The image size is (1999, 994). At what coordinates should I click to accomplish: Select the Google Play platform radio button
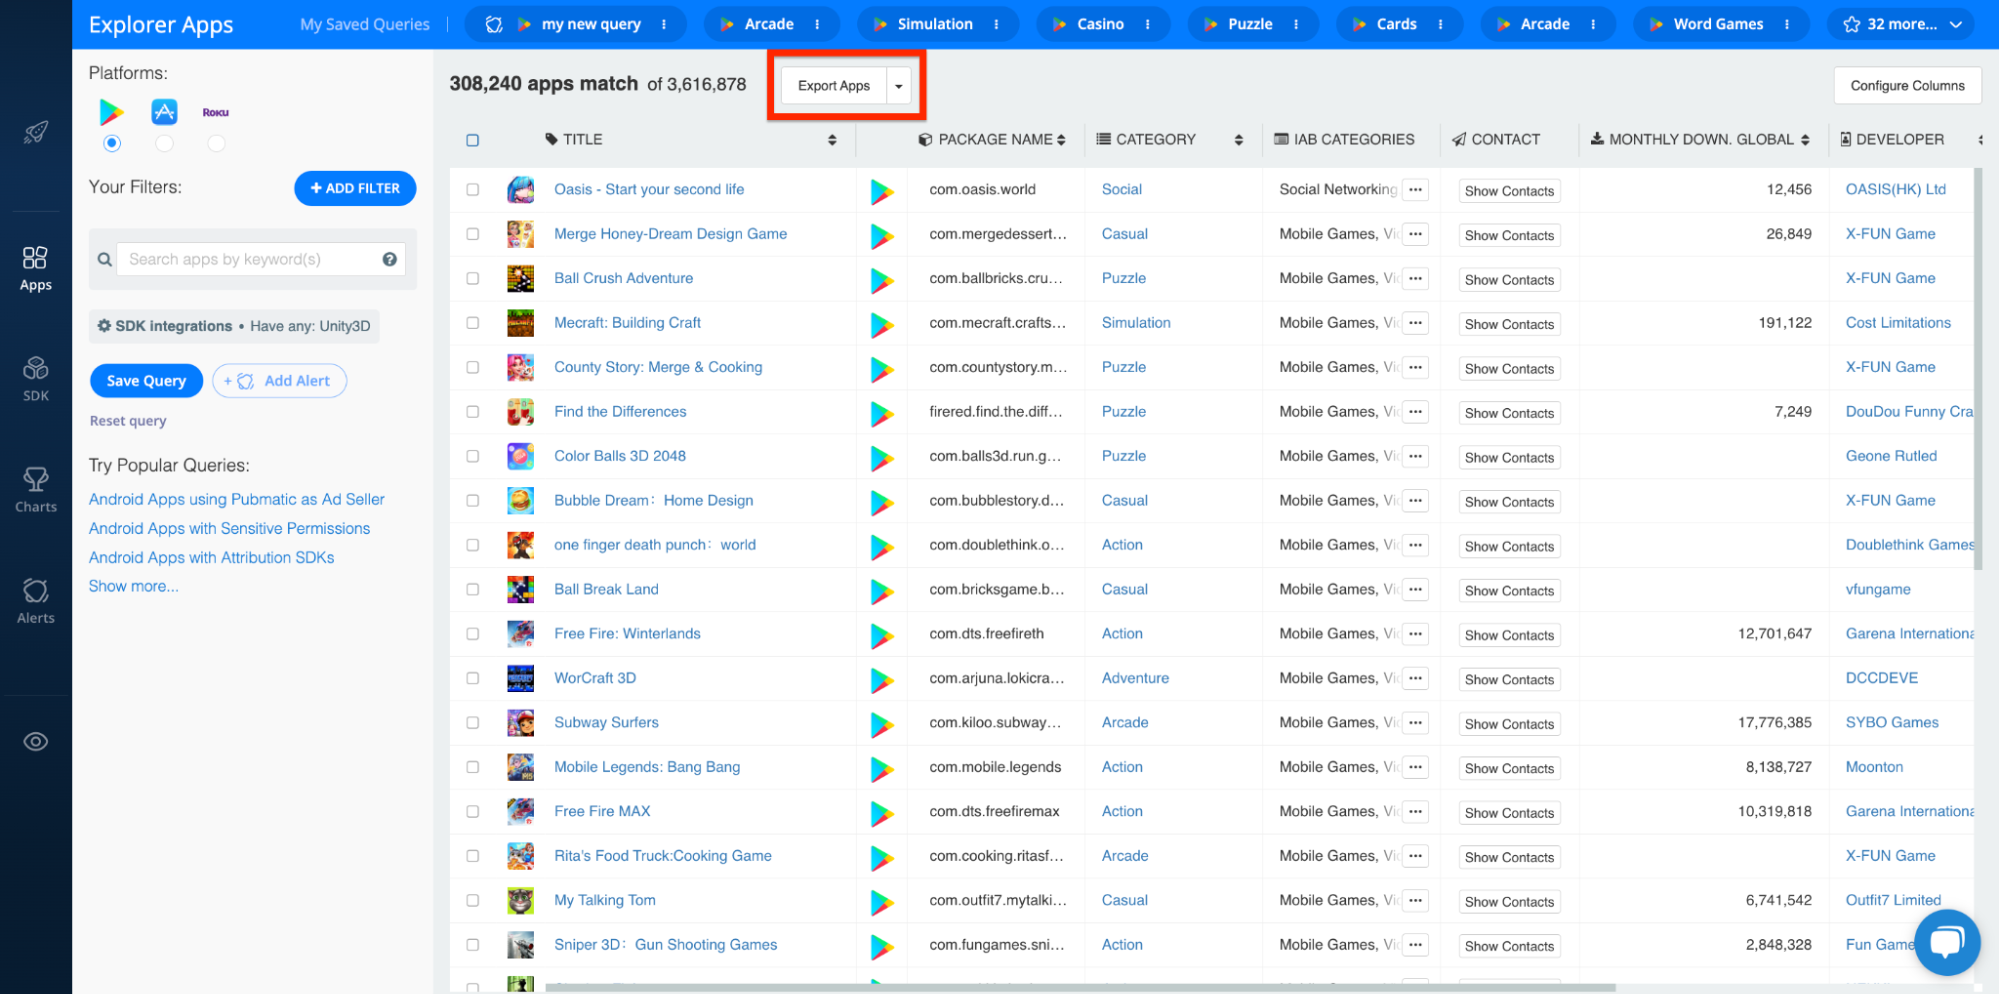(112, 144)
